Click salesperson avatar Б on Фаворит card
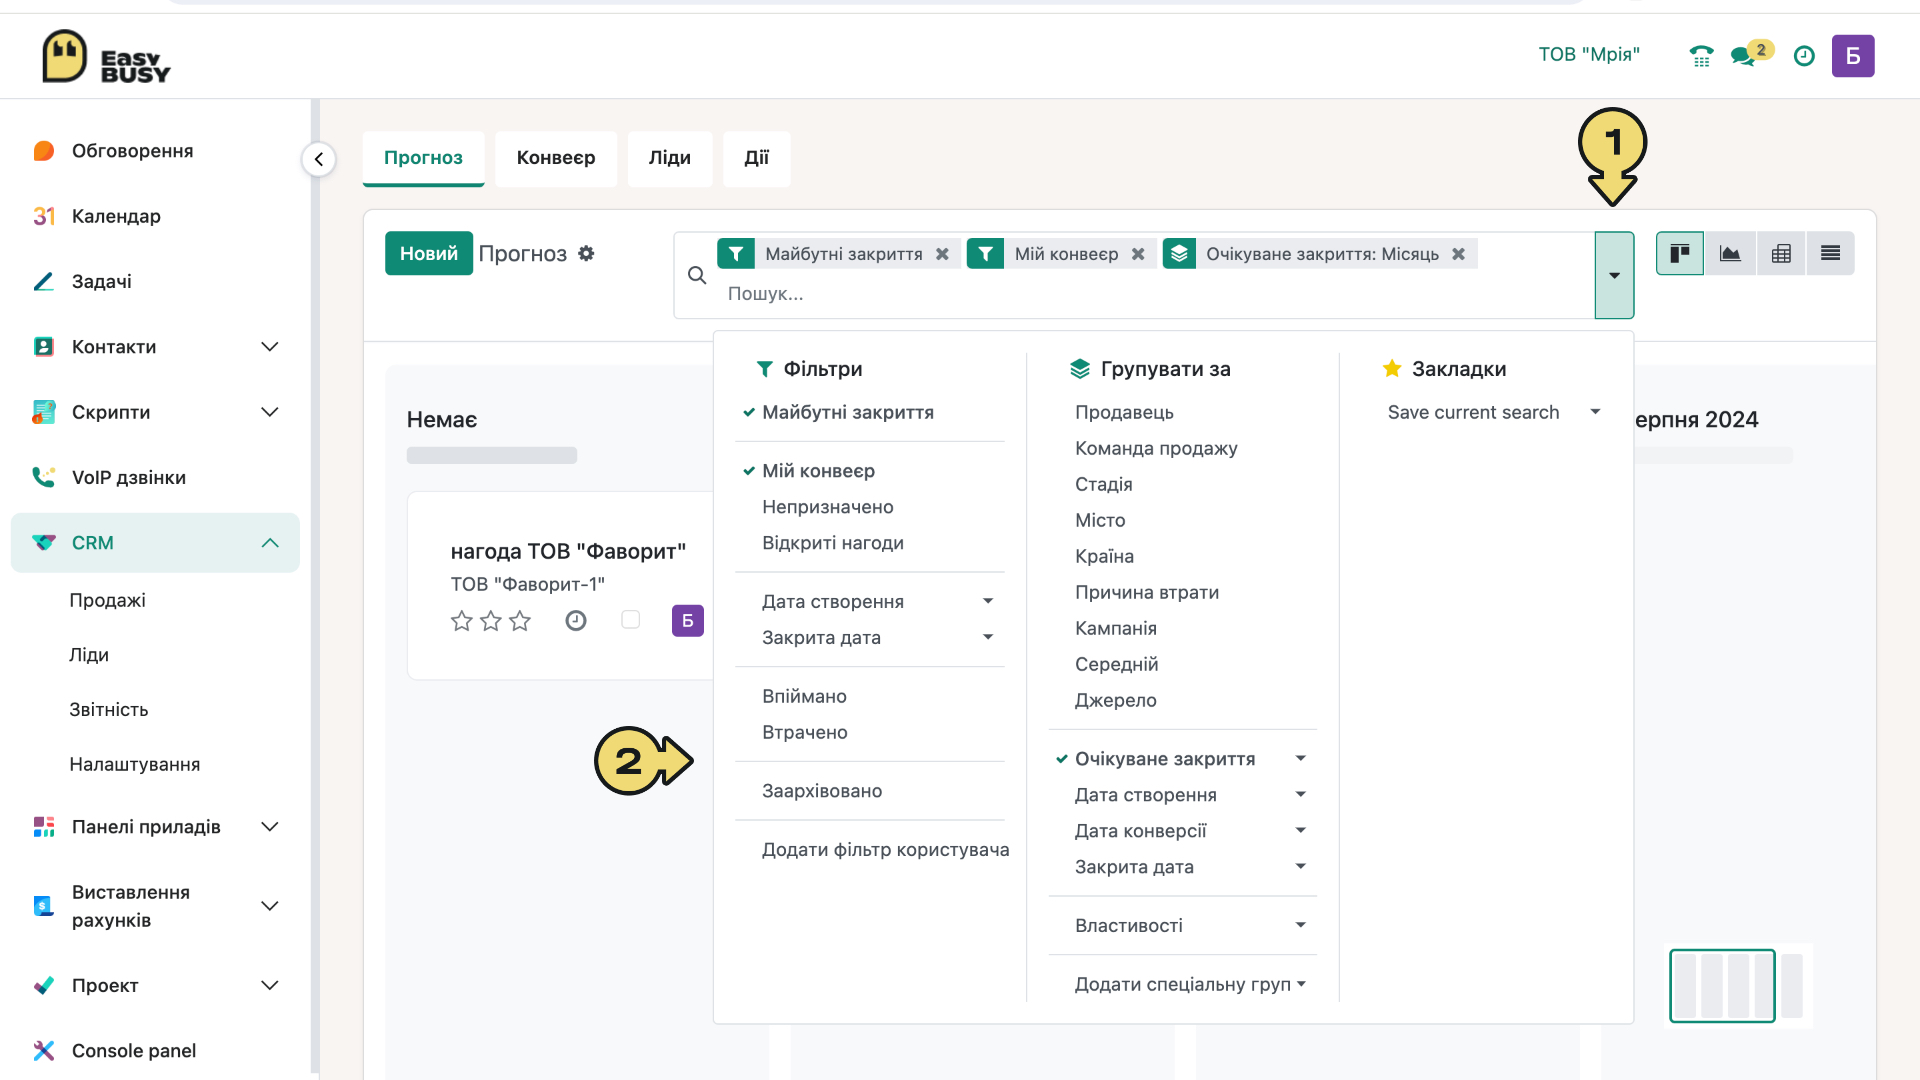1920x1080 pixels. 688,621
